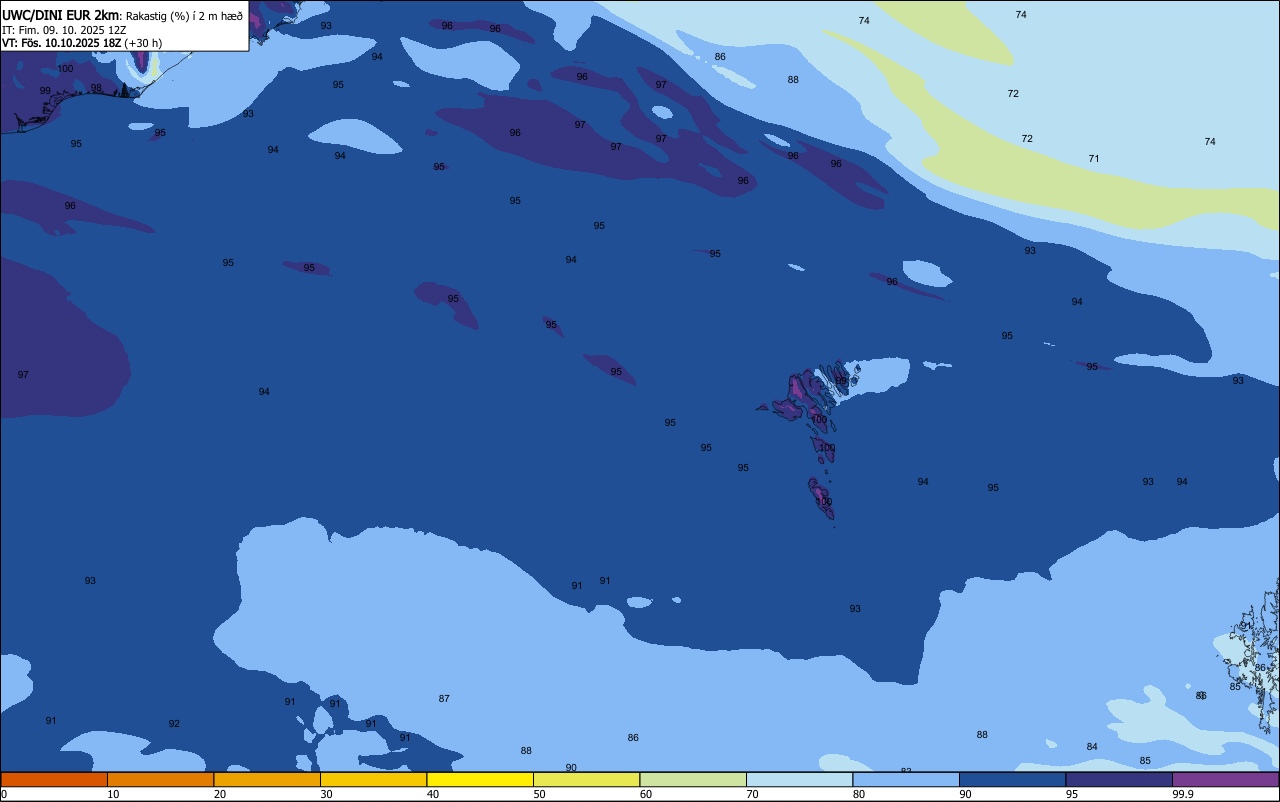Click the 90–95 dark blue legend swatch
Viewport: 1280px width, 802px height.
click(x=1012, y=779)
